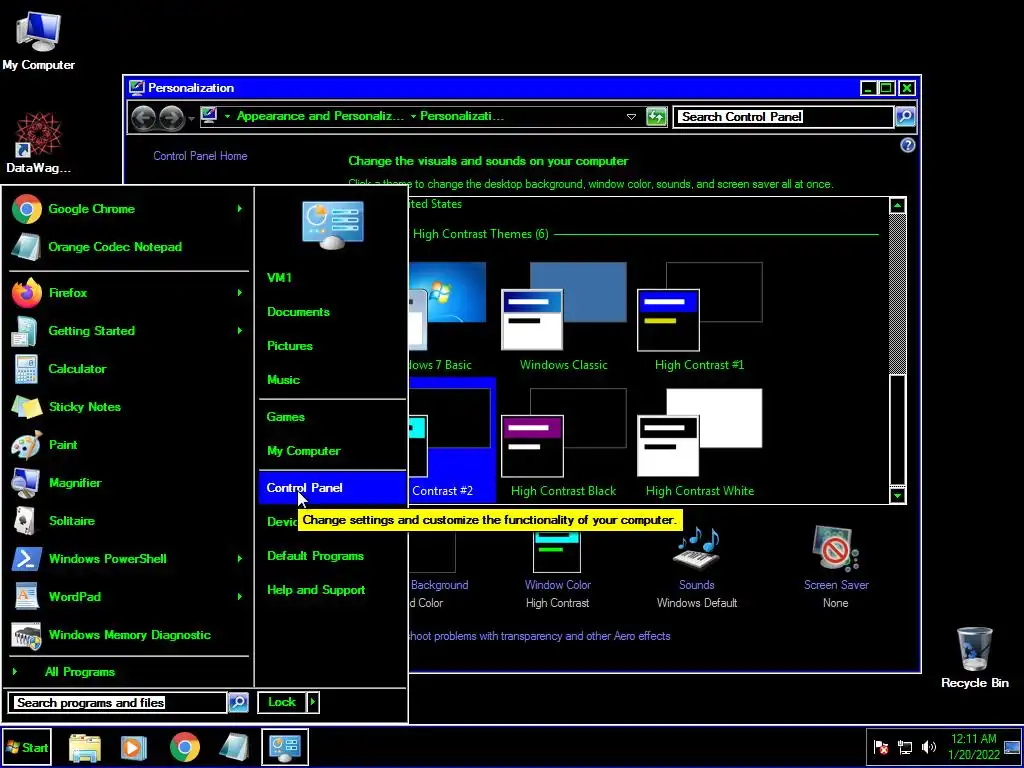Click Search programs and files box
The image size is (1024, 768).
click(x=120, y=703)
